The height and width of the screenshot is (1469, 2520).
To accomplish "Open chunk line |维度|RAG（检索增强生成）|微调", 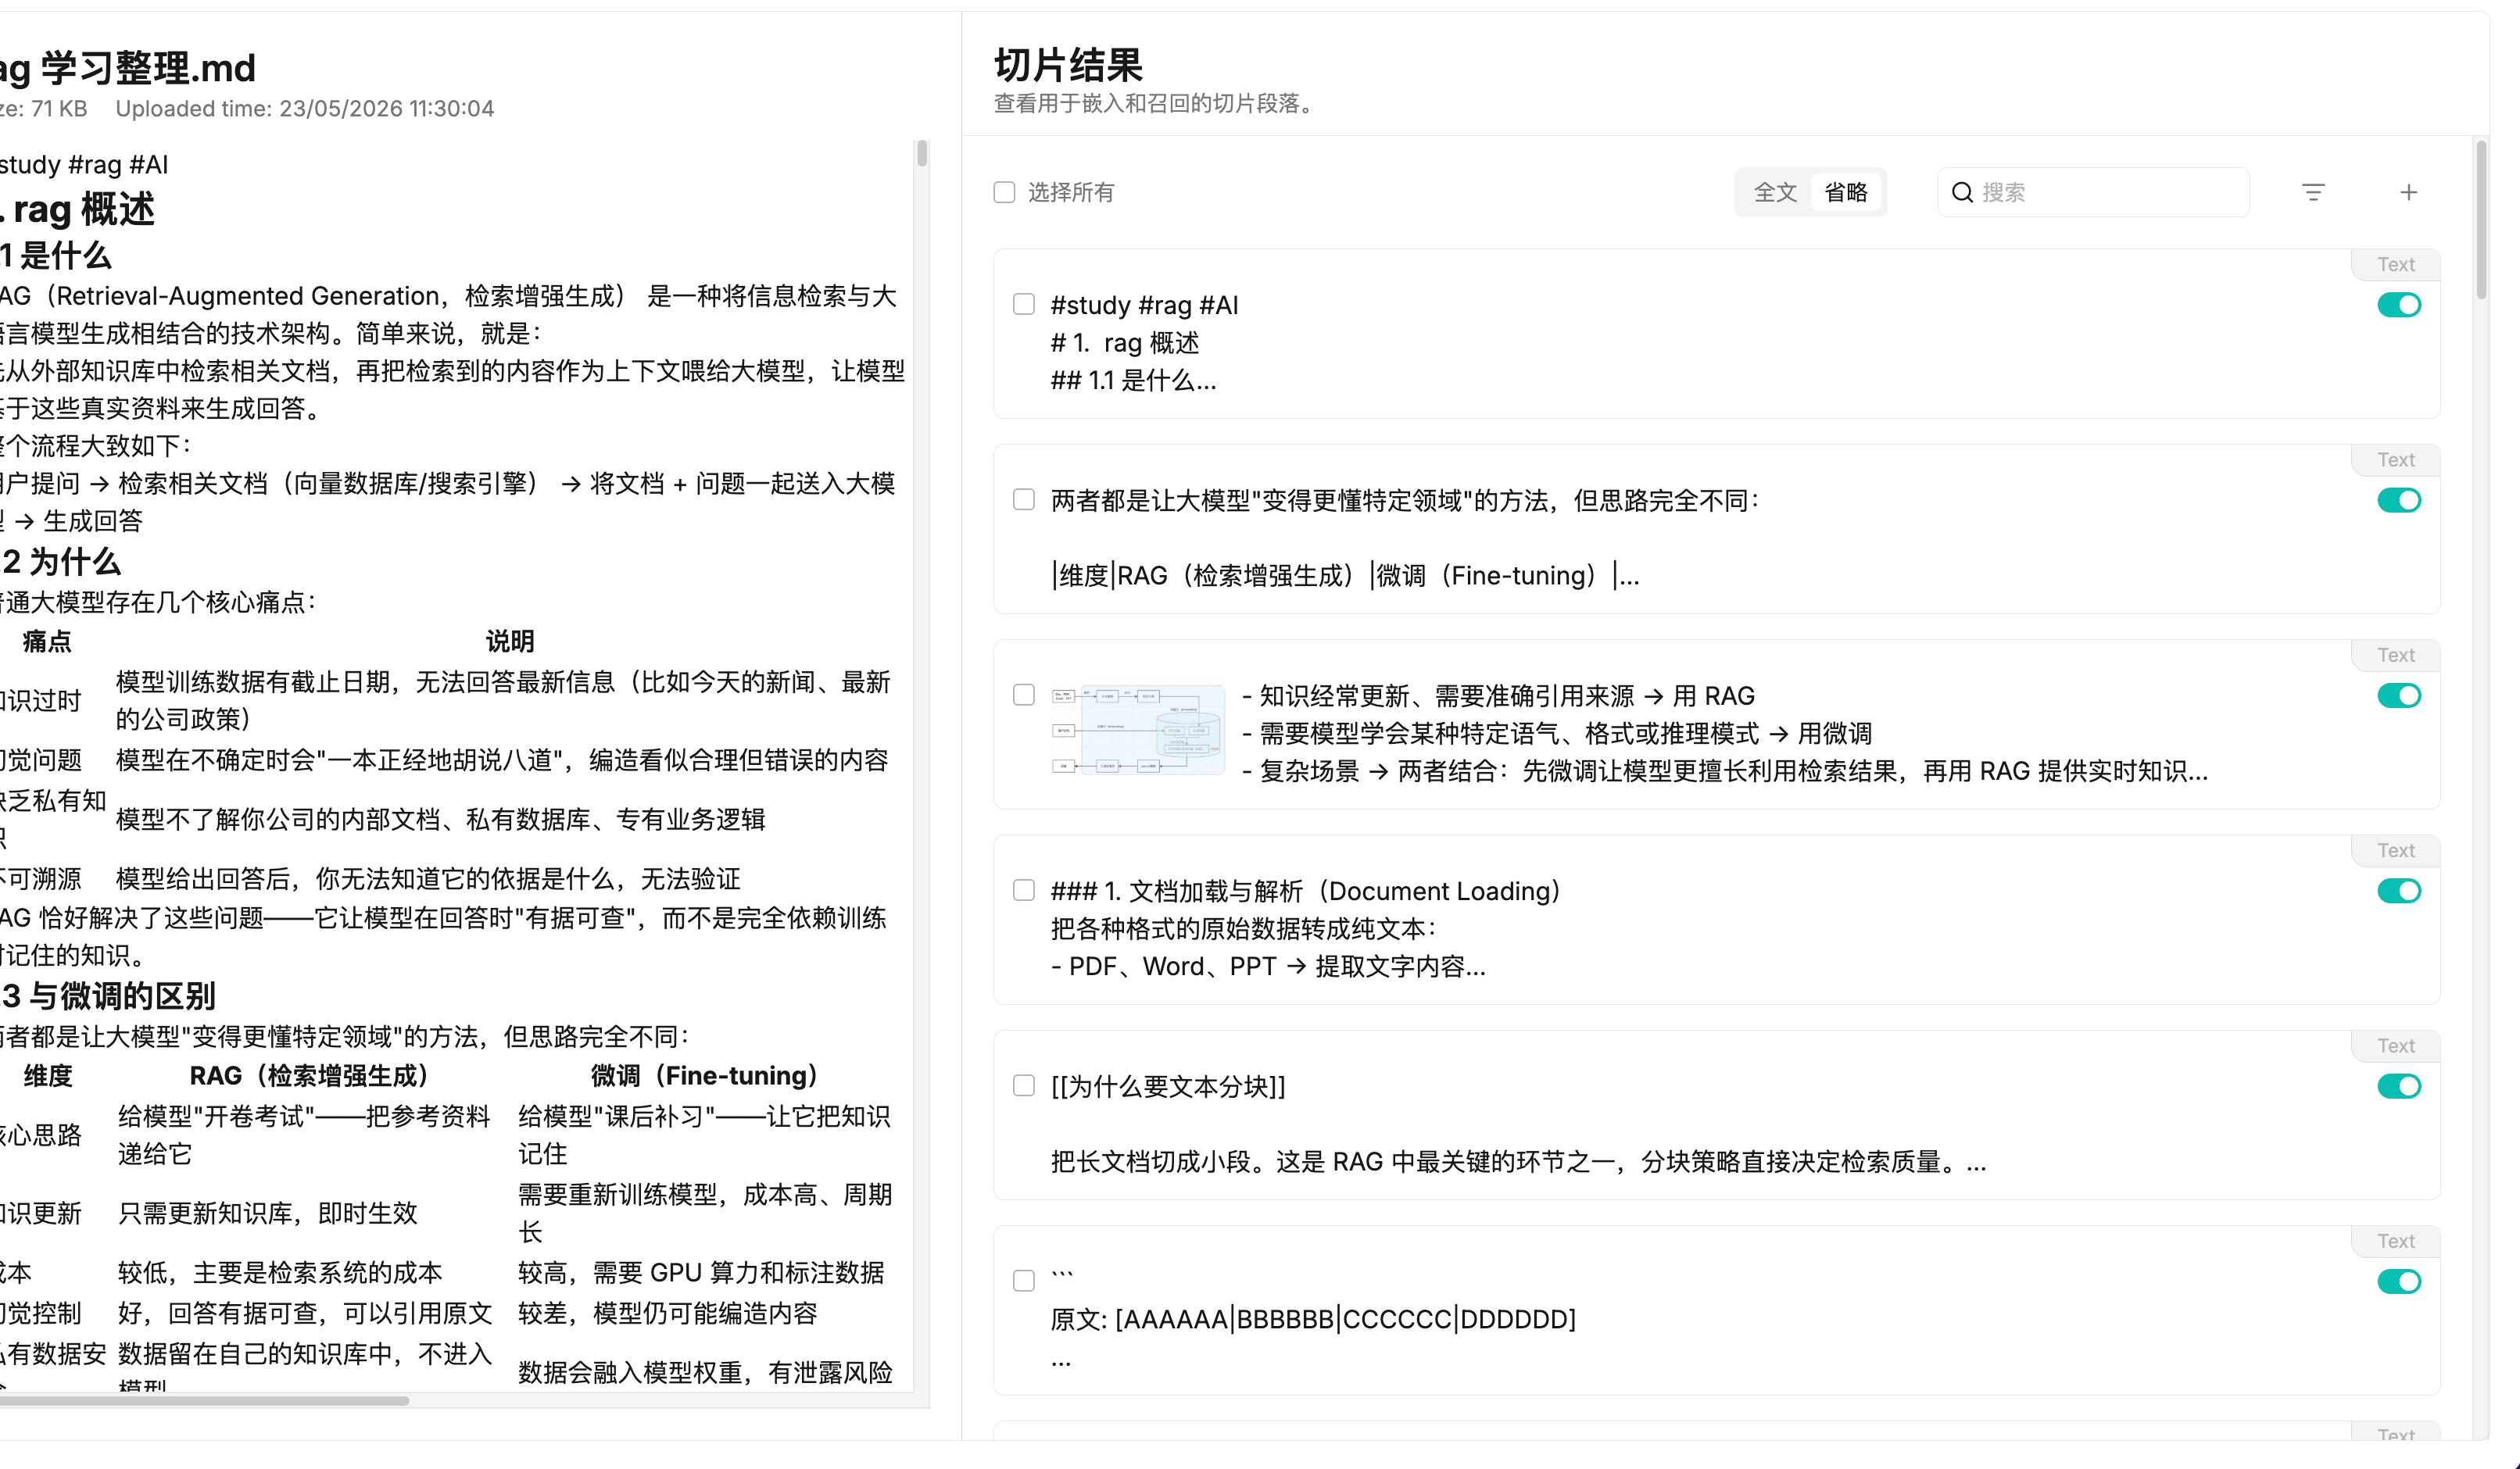I will click(x=1345, y=576).
